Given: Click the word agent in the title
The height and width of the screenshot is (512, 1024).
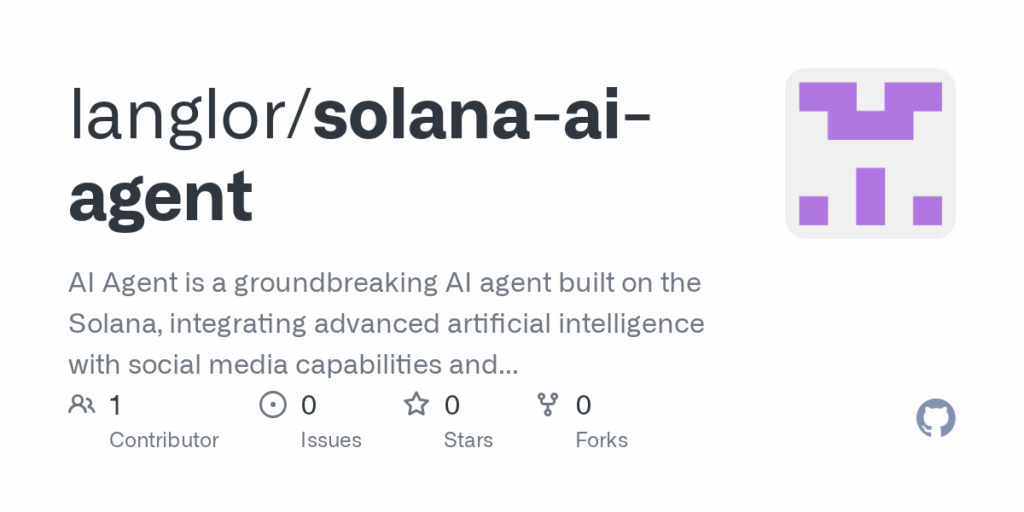Looking at the screenshot, I should click(161, 197).
